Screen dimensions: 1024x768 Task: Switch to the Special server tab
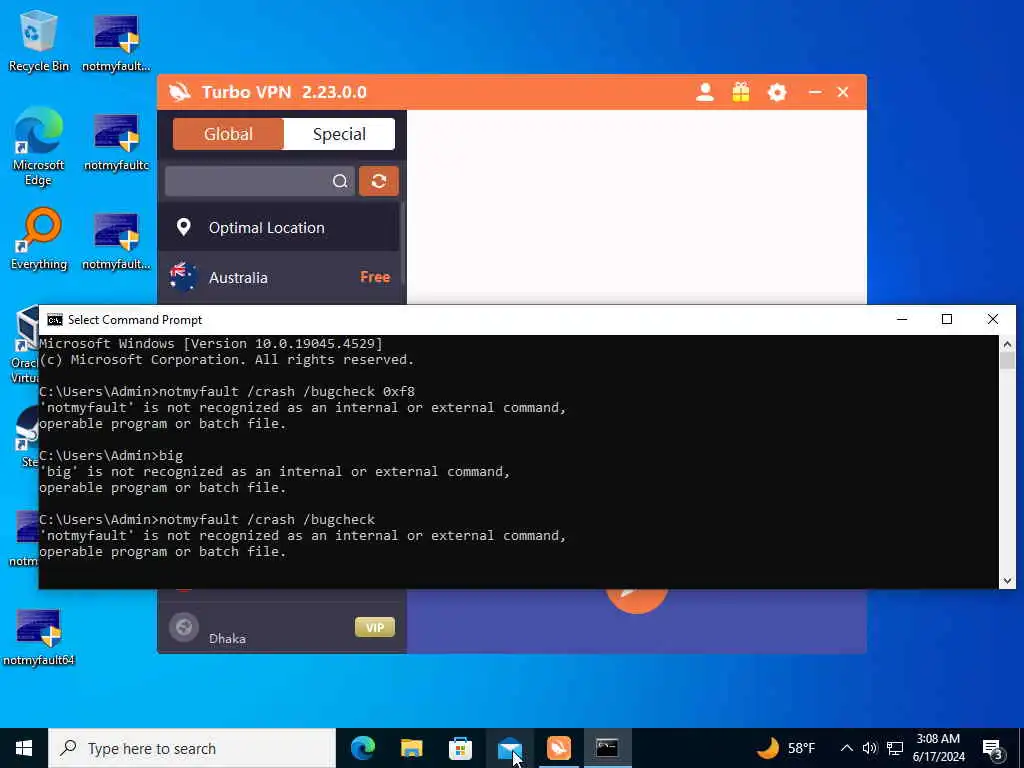(339, 134)
